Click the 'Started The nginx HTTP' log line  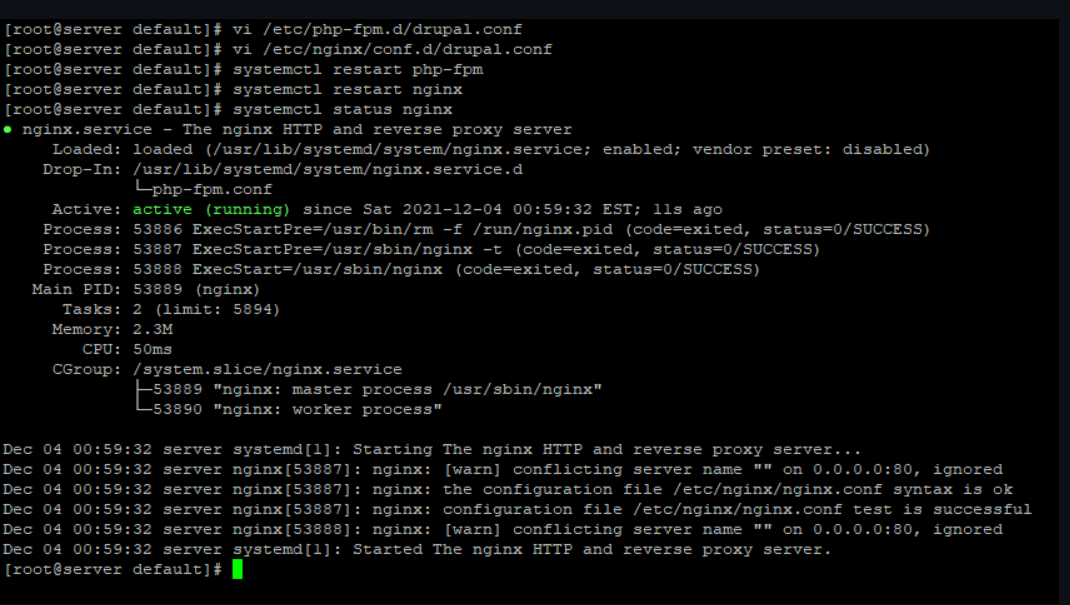(417, 549)
